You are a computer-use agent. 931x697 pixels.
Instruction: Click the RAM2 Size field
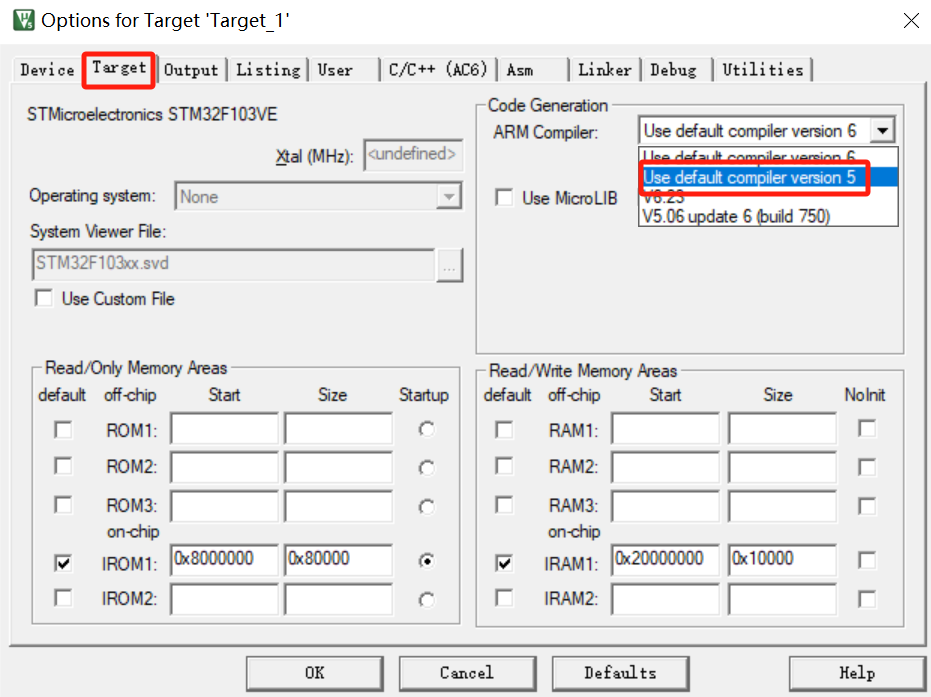783,466
